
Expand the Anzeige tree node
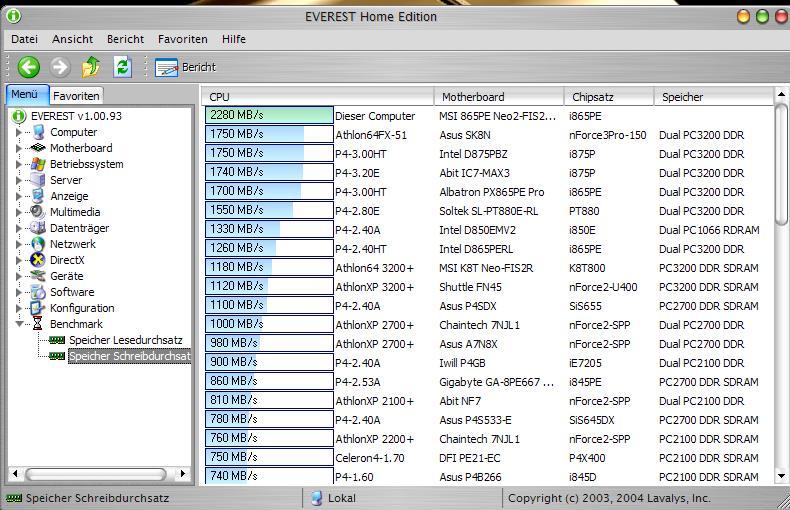(19, 197)
